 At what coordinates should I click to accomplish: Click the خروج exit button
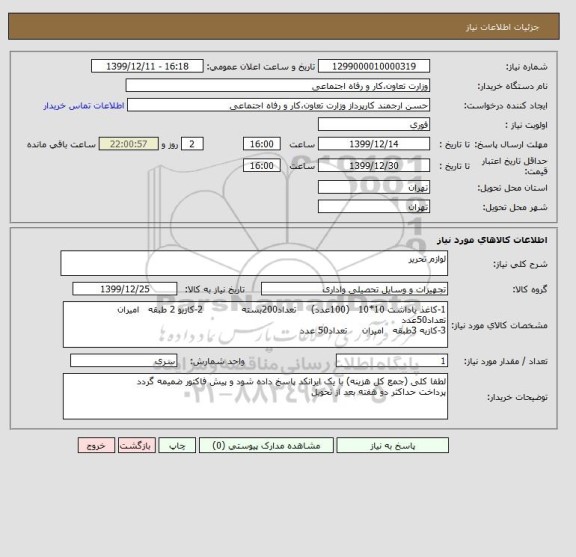pyautogui.click(x=96, y=445)
